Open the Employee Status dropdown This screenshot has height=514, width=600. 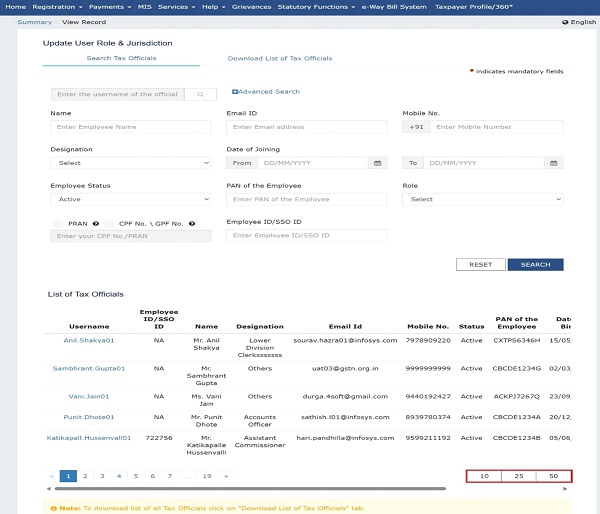130,199
